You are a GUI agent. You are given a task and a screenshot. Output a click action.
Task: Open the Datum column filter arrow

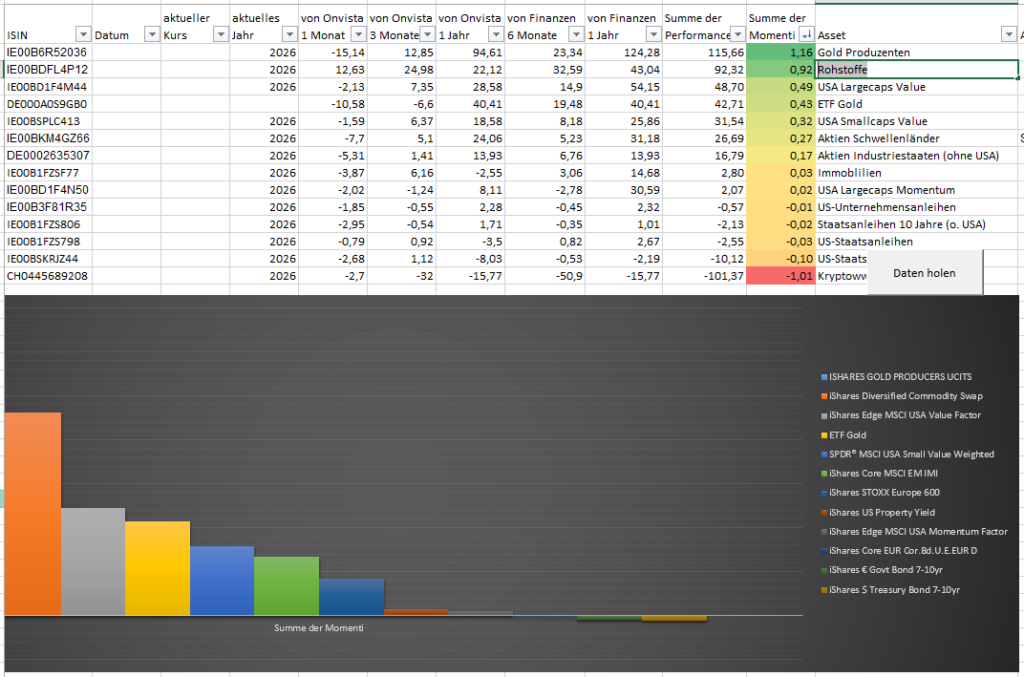click(151, 35)
